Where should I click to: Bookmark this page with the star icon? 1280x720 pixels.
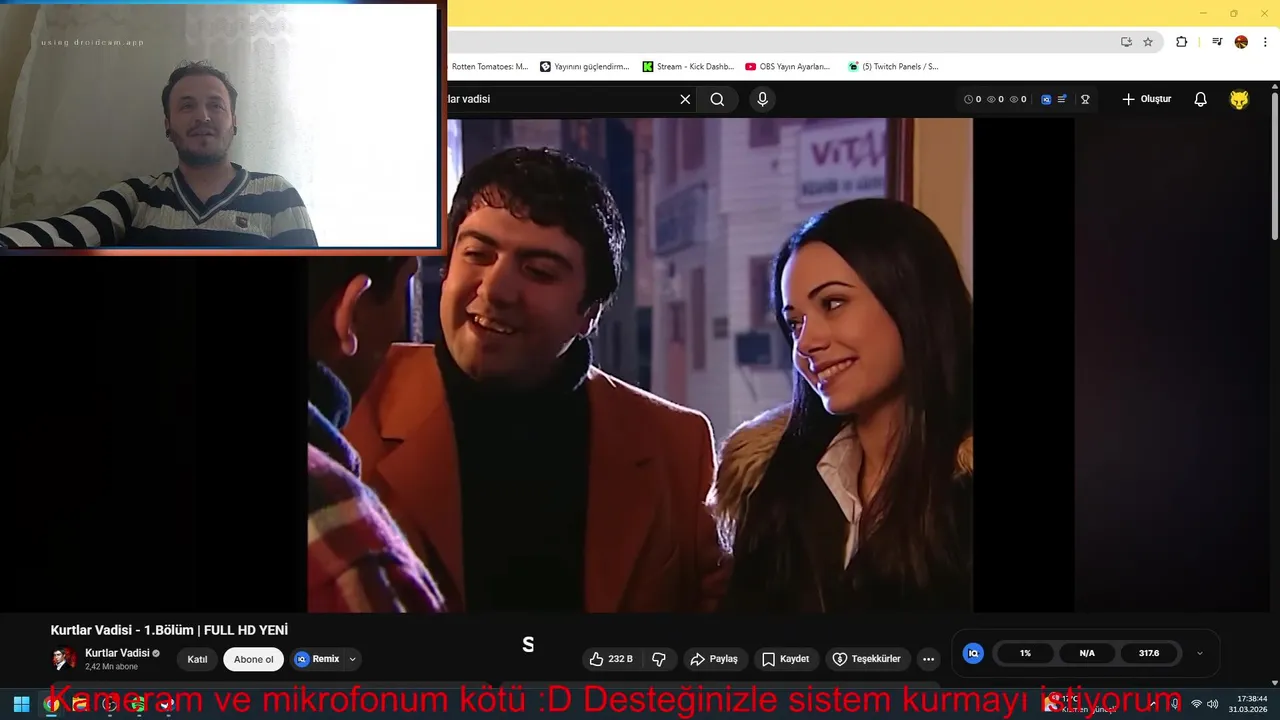pyautogui.click(x=1148, y=42)
